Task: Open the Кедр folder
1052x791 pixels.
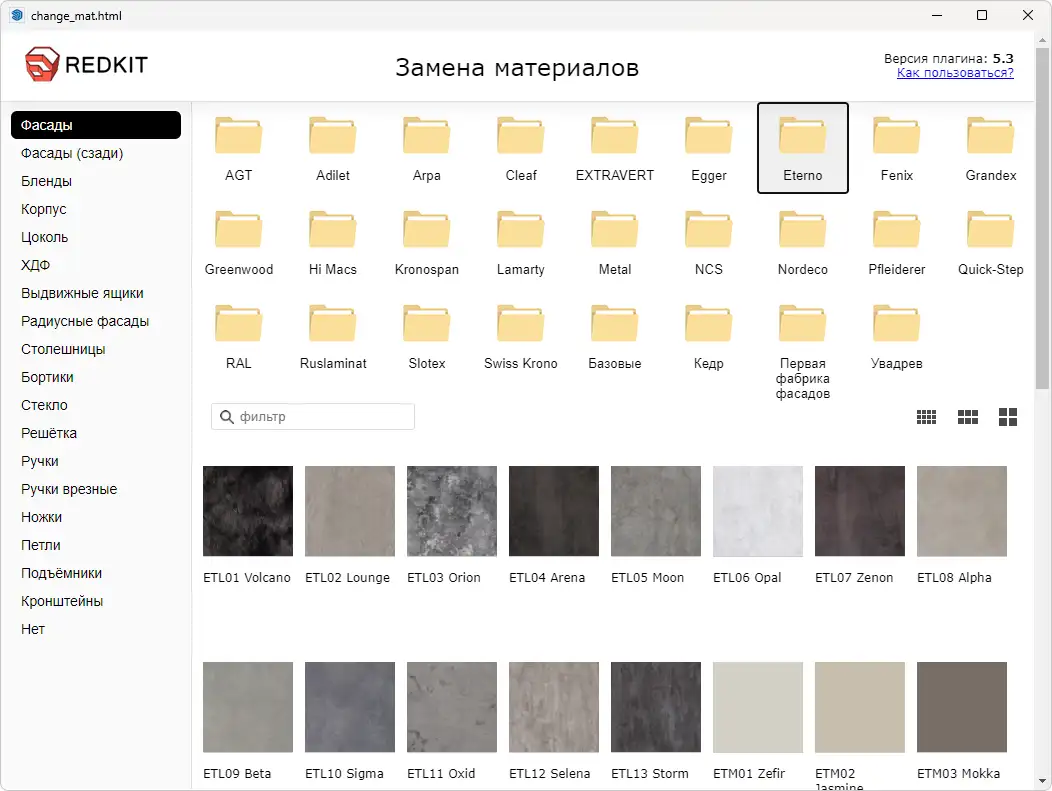Action: (x=708, y=328)
